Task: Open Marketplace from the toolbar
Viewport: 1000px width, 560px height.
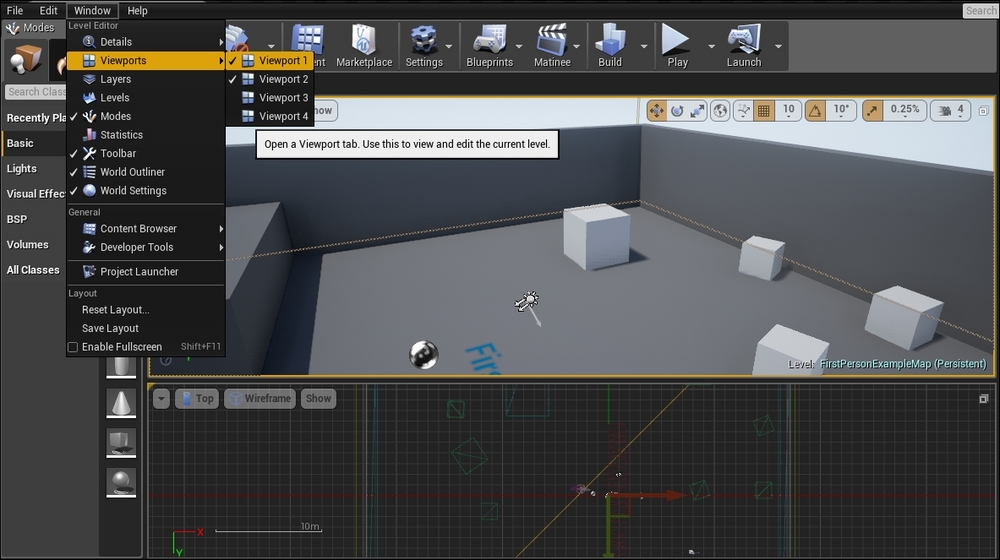Action: pos(364,47)
